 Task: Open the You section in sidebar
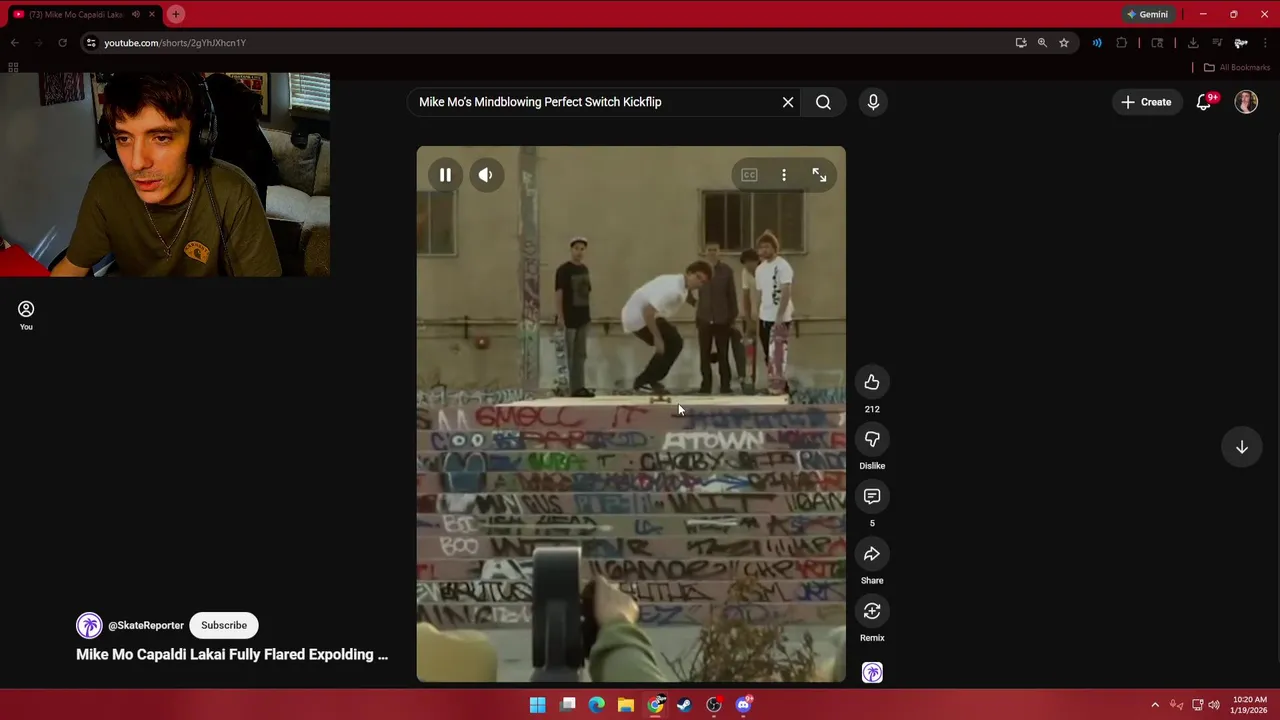click(26, 315)
